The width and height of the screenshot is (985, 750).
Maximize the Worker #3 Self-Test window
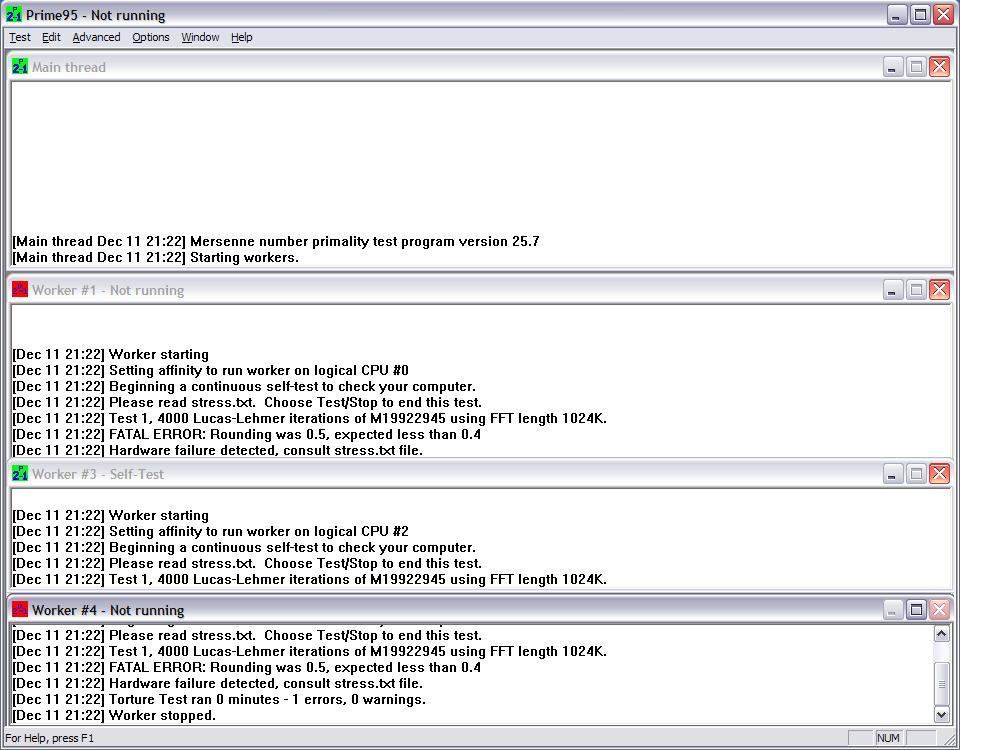916,474
